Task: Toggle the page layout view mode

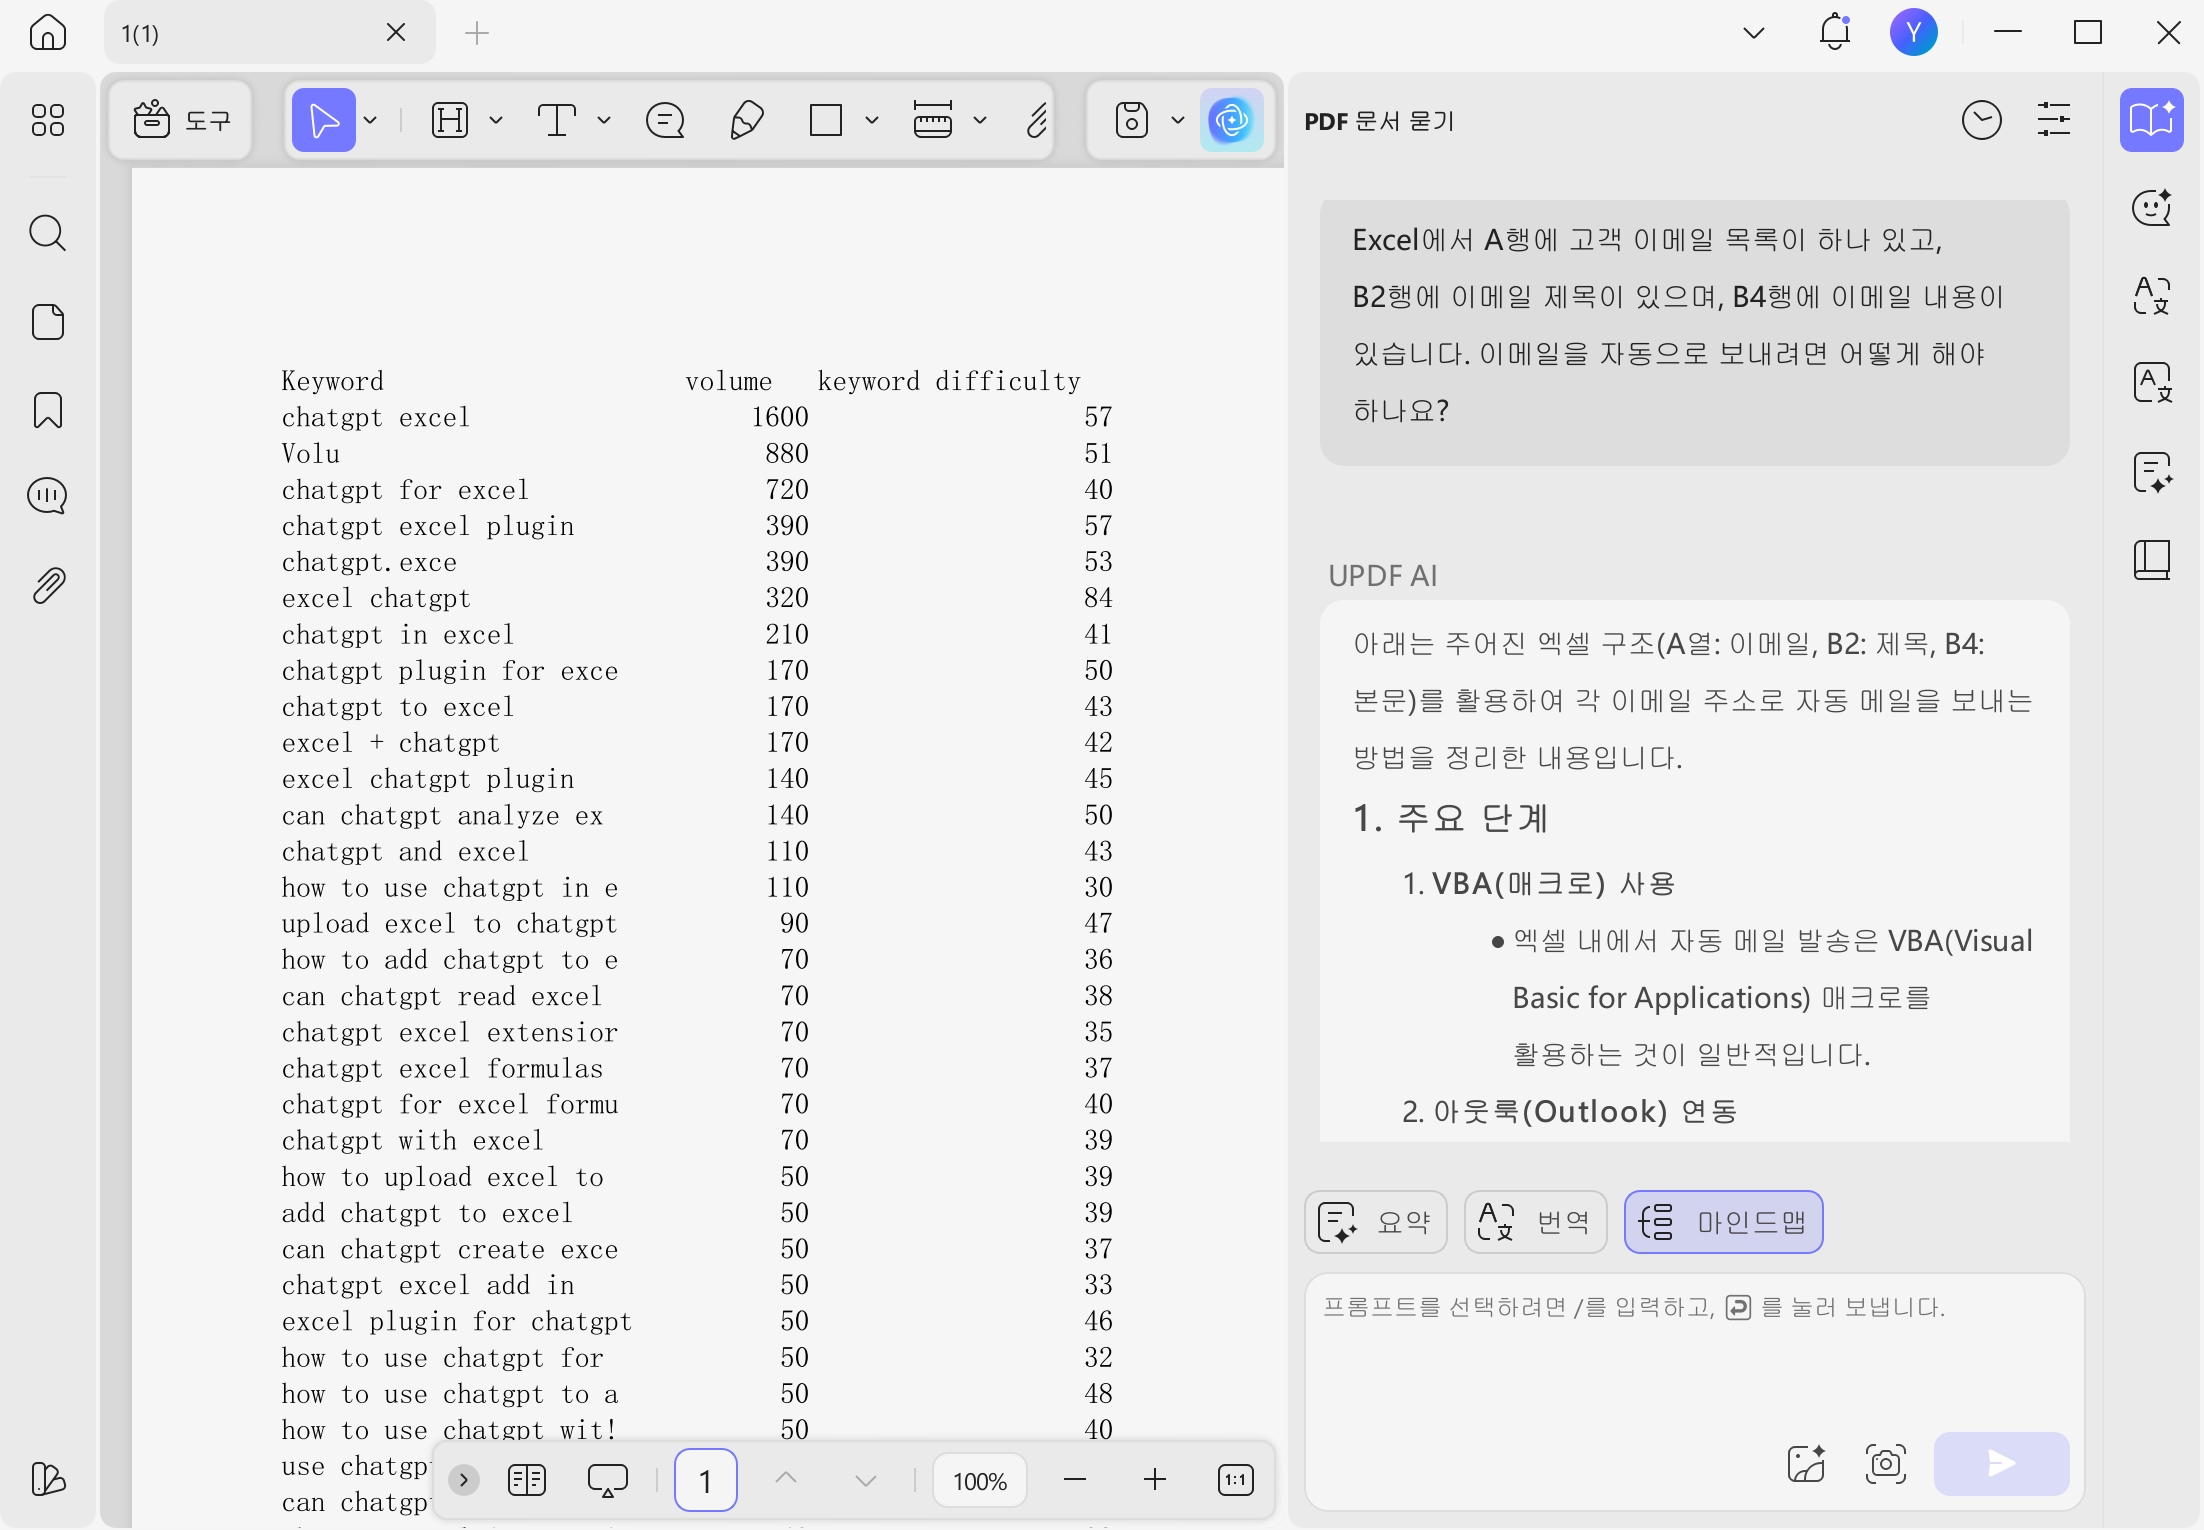Action: click(x=527, y=1480)
